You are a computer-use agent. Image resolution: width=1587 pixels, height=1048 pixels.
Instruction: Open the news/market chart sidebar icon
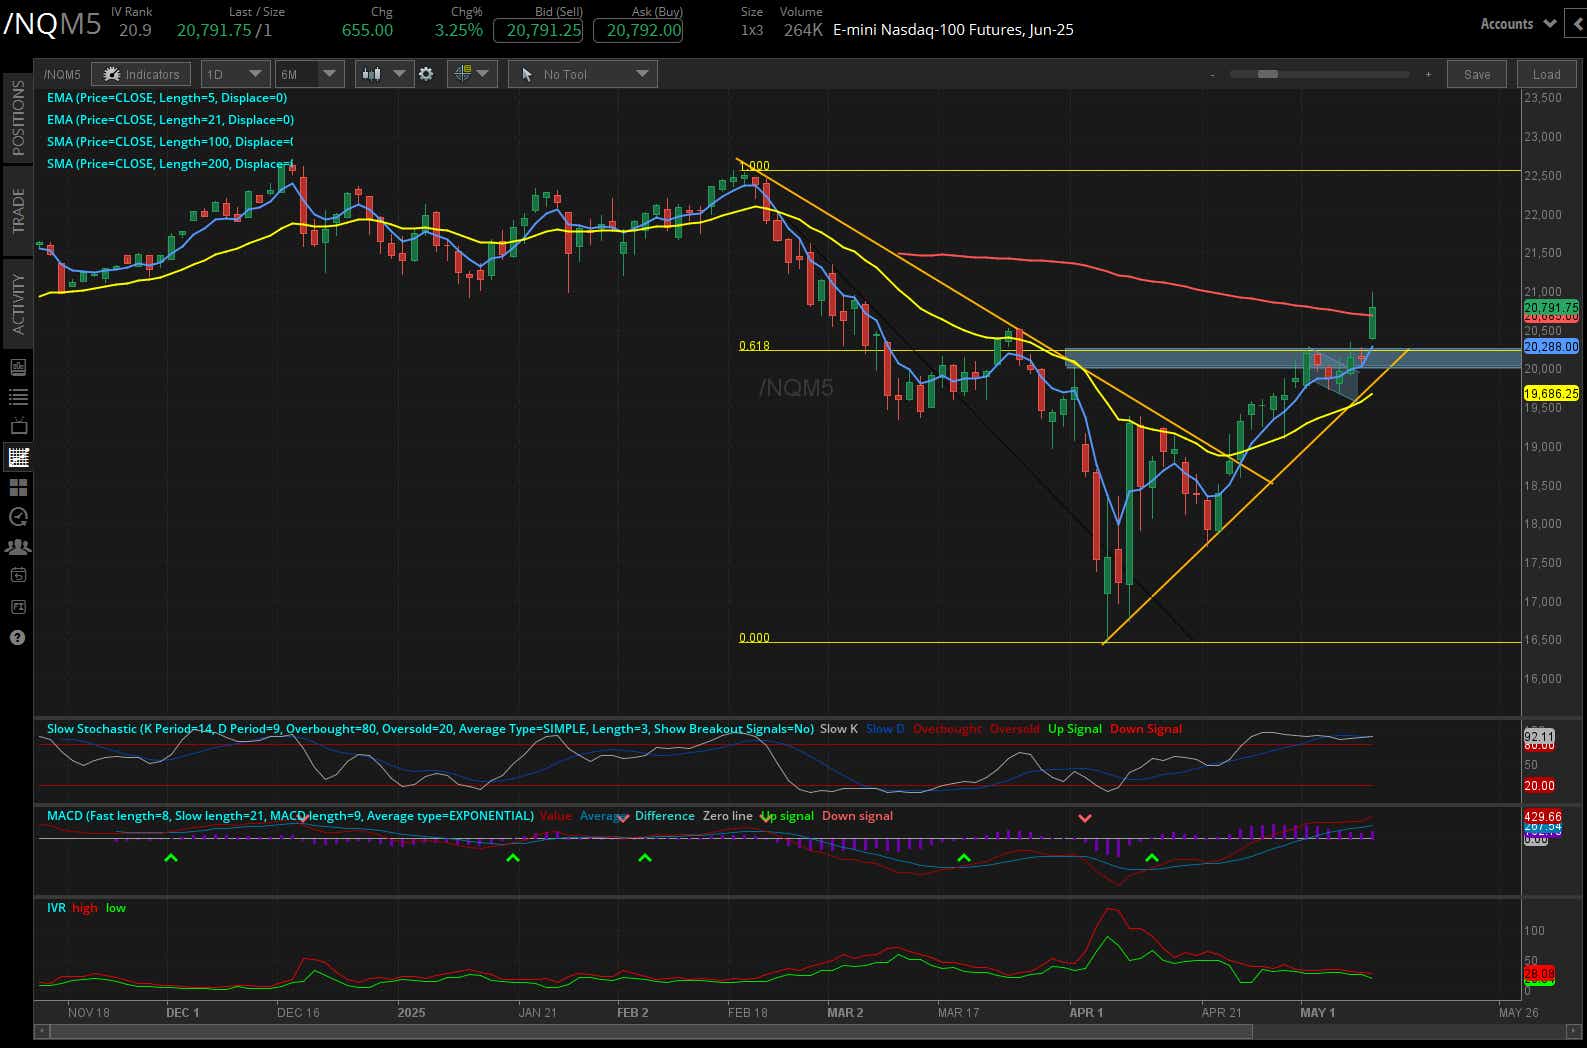point(18,367)
